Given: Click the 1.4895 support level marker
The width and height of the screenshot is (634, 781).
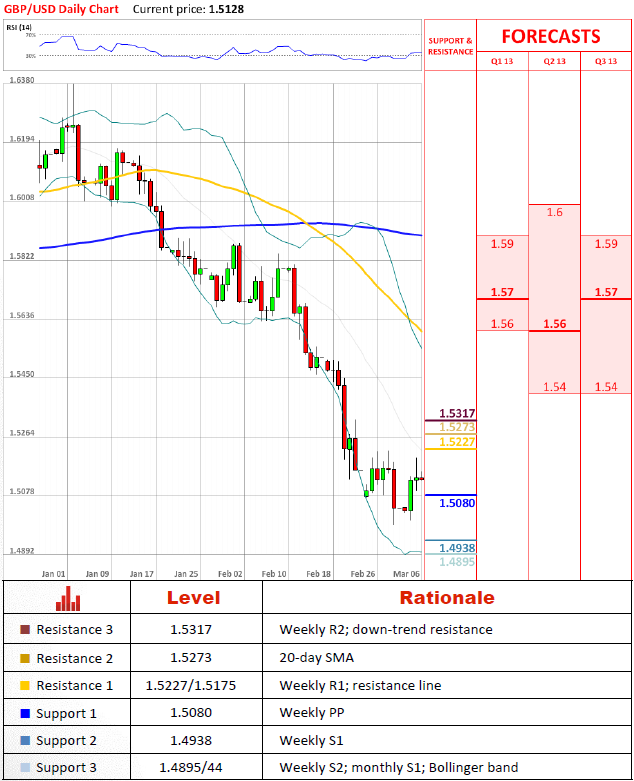Looking at the screenshot, I should point(457,562).
